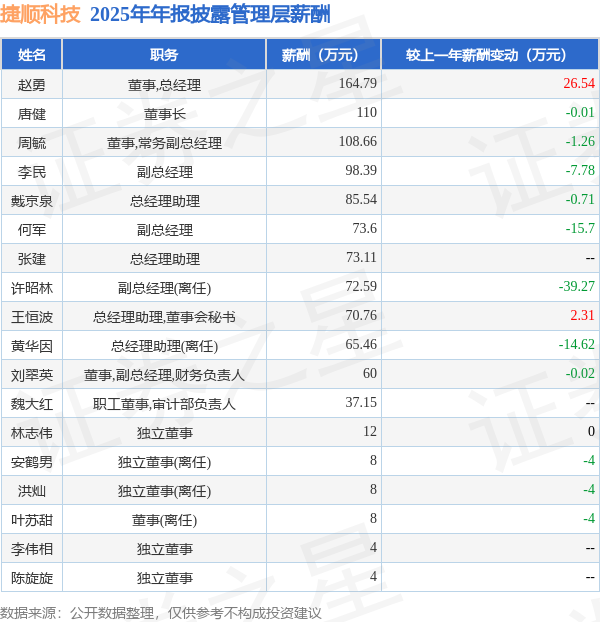Click the name 林志伟
This screenshot has width=600, height=622.
pyautogui.click(x=32, y=433)
